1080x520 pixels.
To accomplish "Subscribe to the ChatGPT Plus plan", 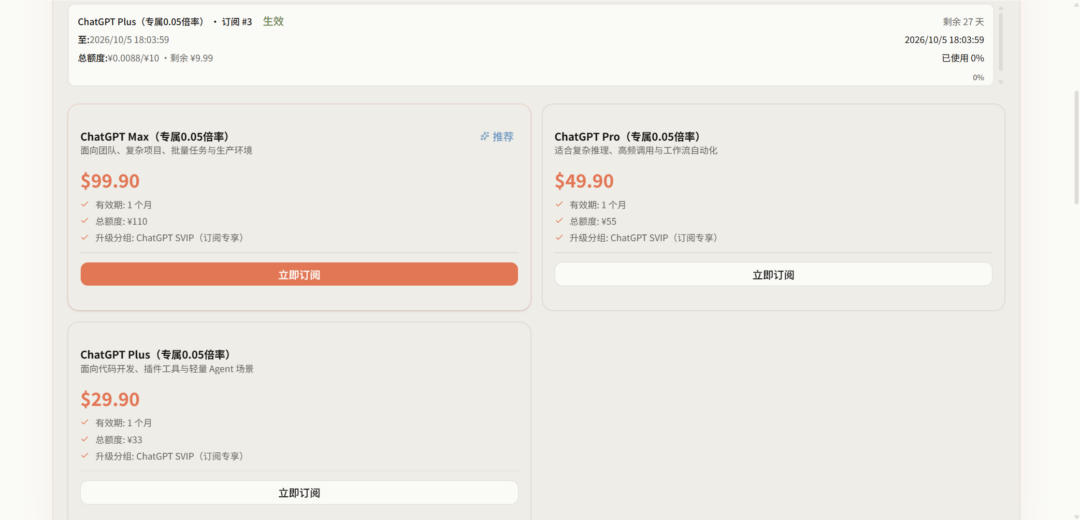I will [299, 492].
